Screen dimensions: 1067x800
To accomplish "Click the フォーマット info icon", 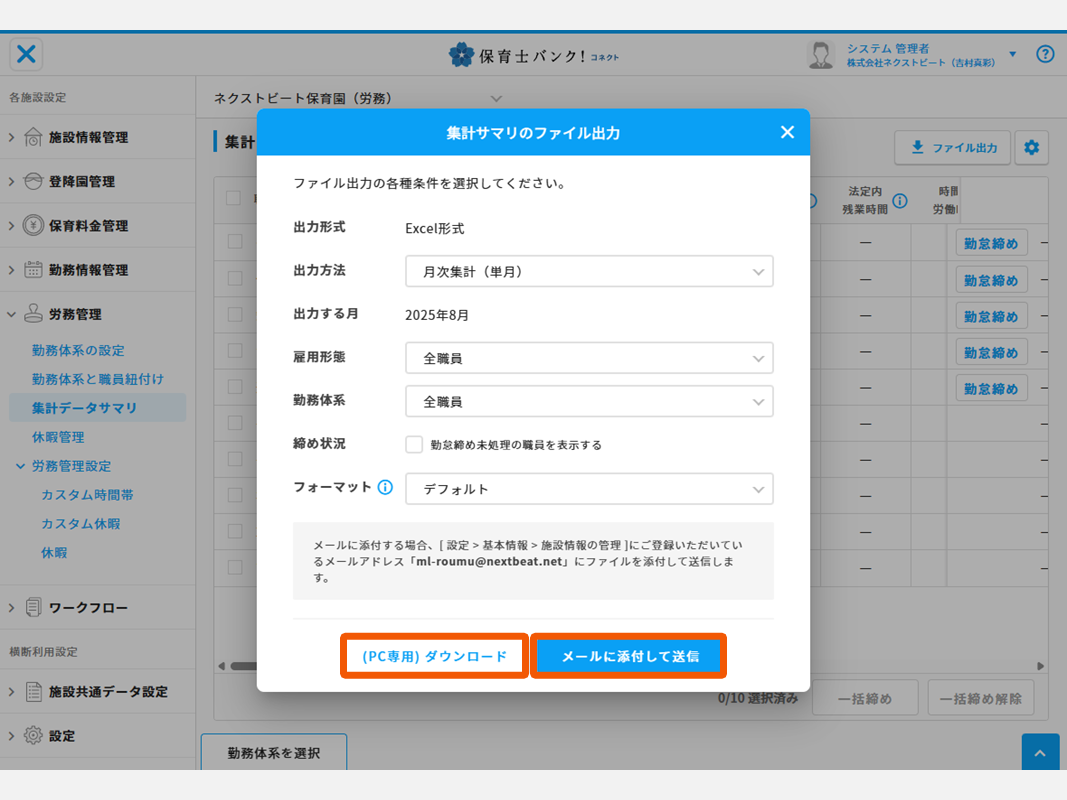I will (x=385, y=488).
